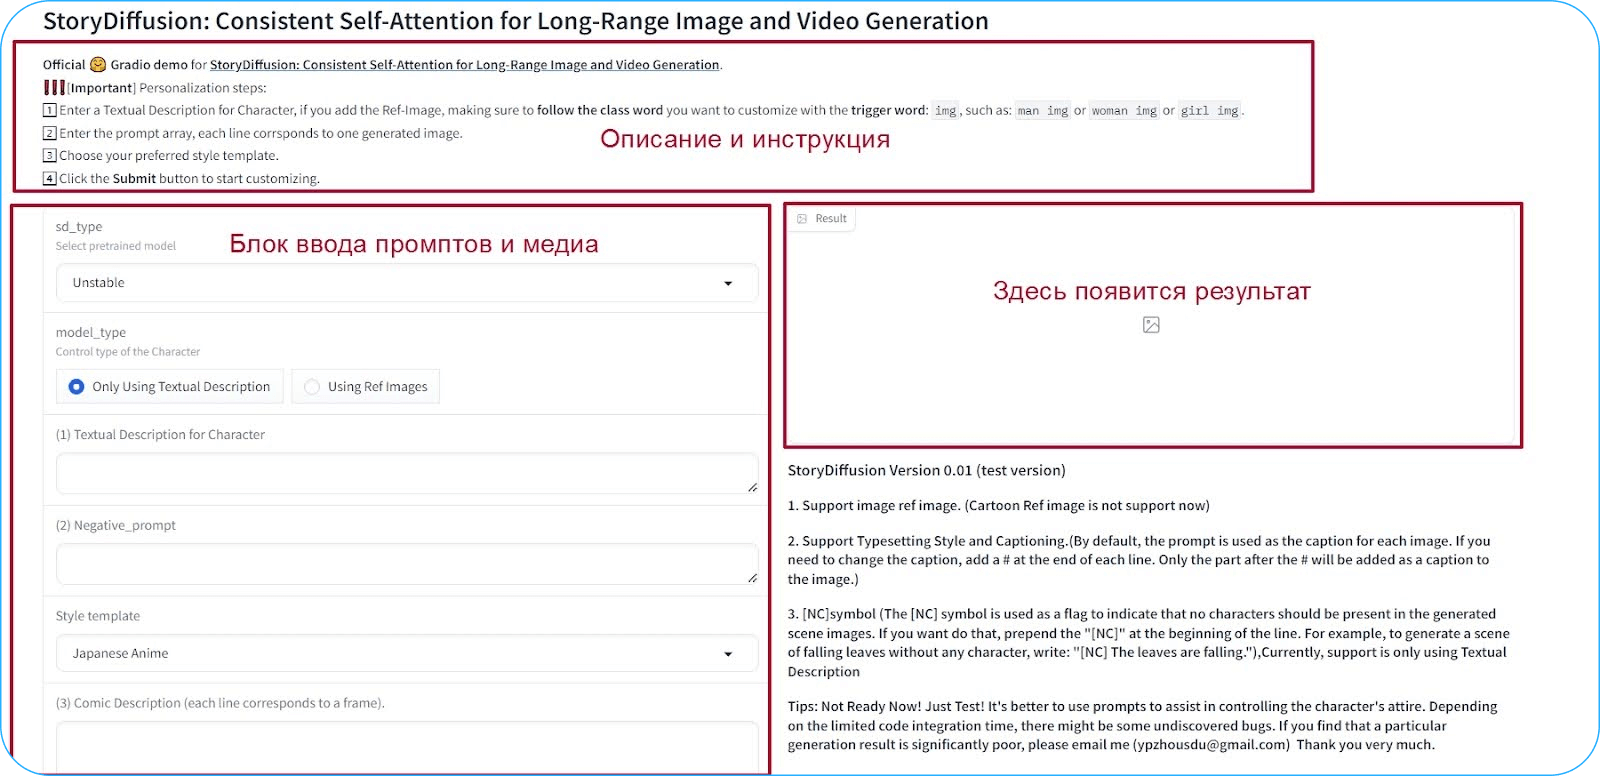The height and width of the screenshot is (776, 1600).
Task: Click the '2. Support Typesetting Style and Captioning' note
Action: tap(1139, 560)
